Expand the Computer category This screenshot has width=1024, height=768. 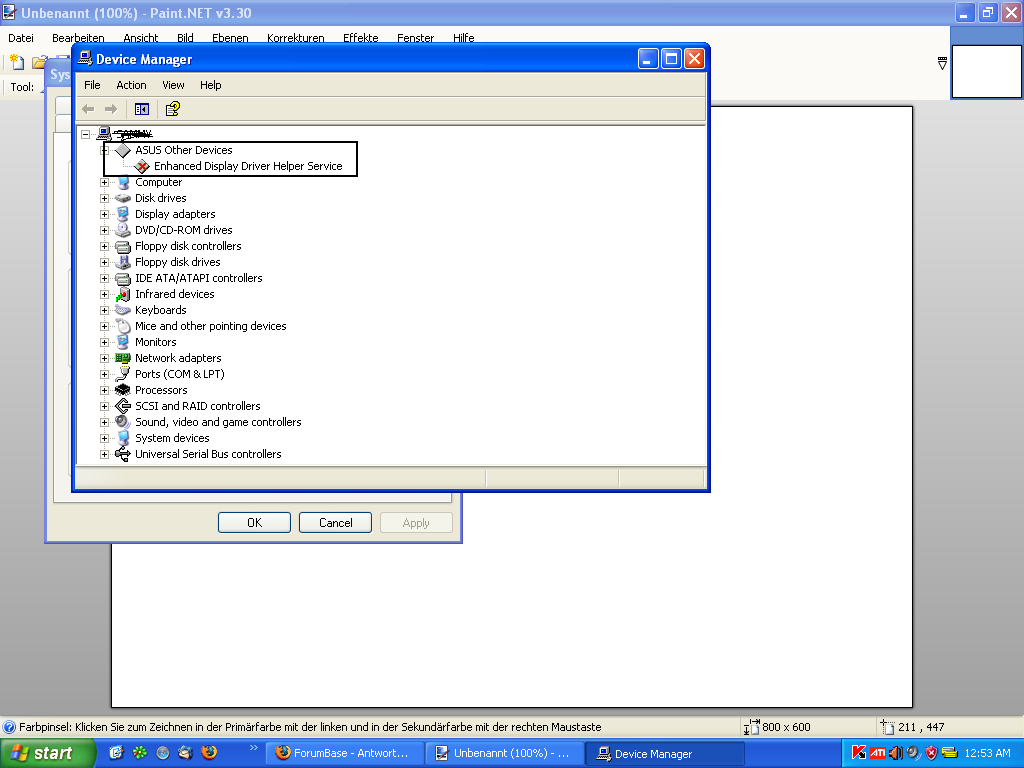click(104, 182)
